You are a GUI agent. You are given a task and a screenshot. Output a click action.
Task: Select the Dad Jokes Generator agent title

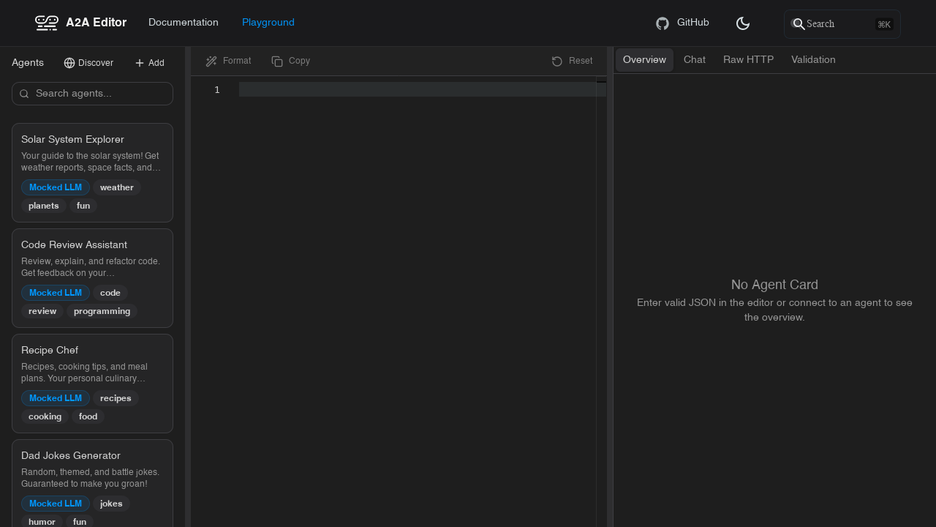point(70,455)
